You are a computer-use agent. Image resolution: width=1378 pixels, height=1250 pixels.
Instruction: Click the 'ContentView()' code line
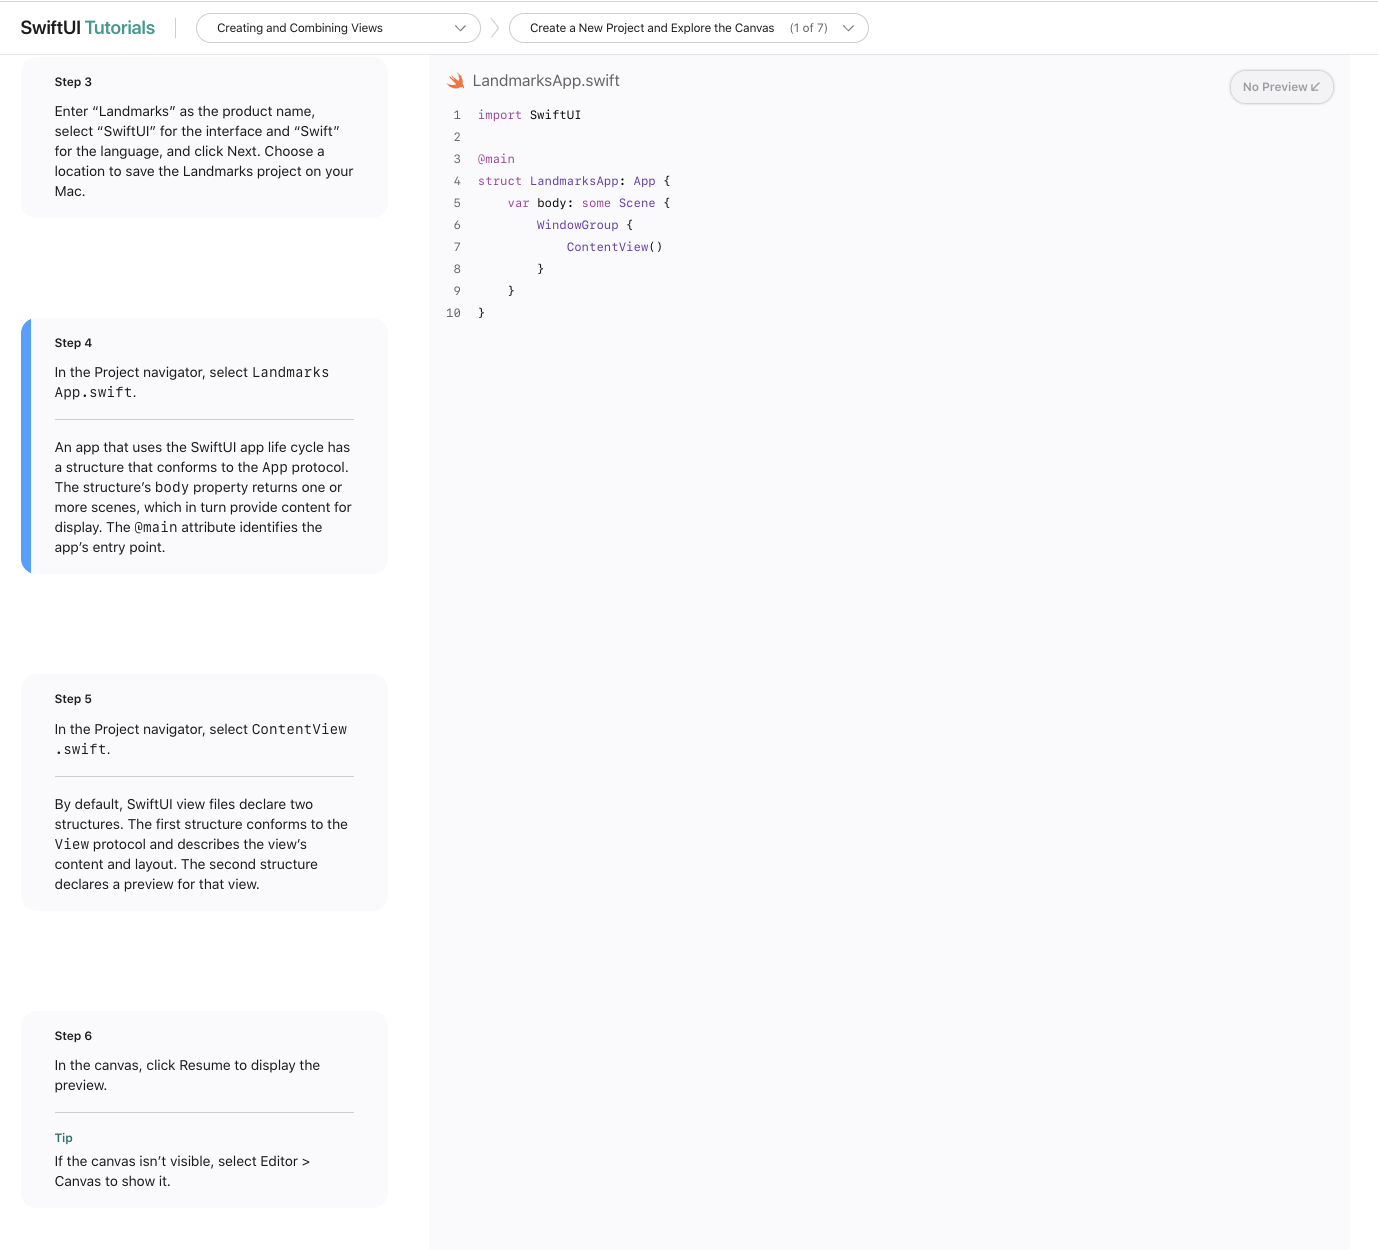(615, 247)
